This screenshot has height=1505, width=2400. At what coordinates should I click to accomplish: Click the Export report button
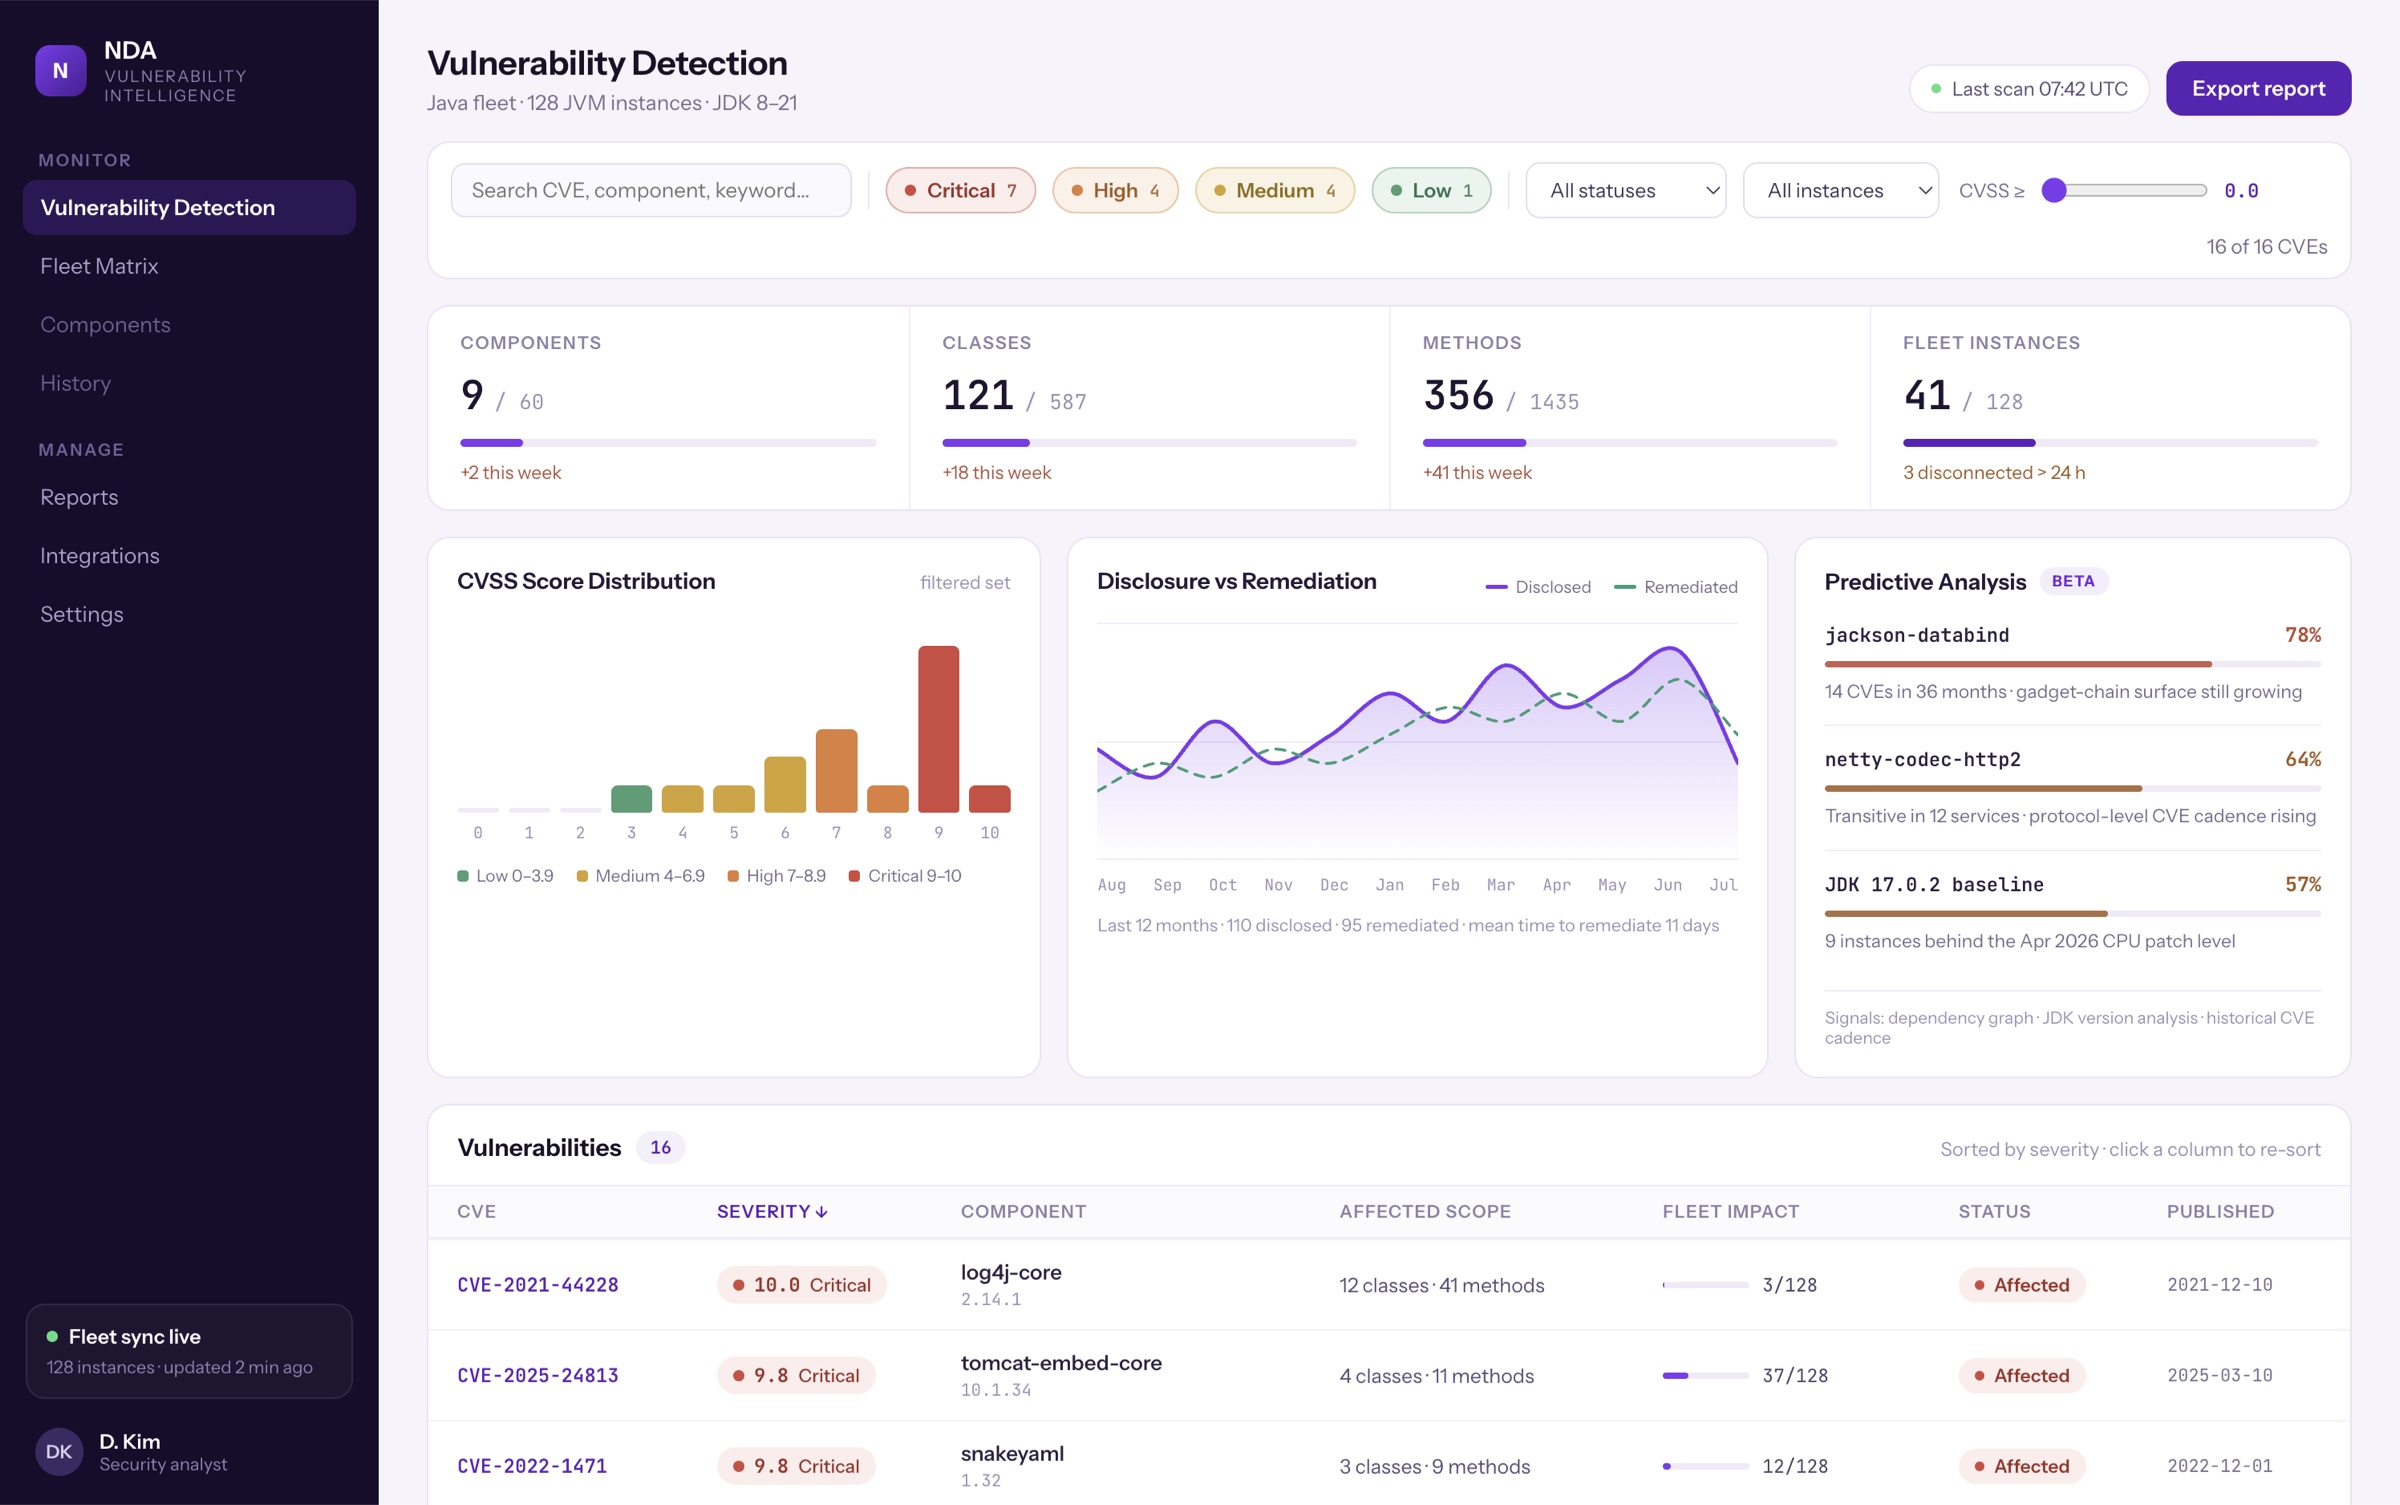tap(2258, 88)
